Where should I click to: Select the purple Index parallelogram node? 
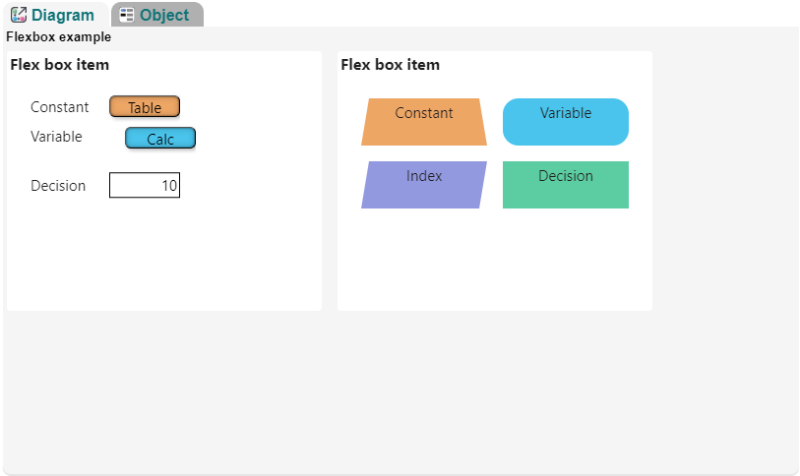coord(424,185)
